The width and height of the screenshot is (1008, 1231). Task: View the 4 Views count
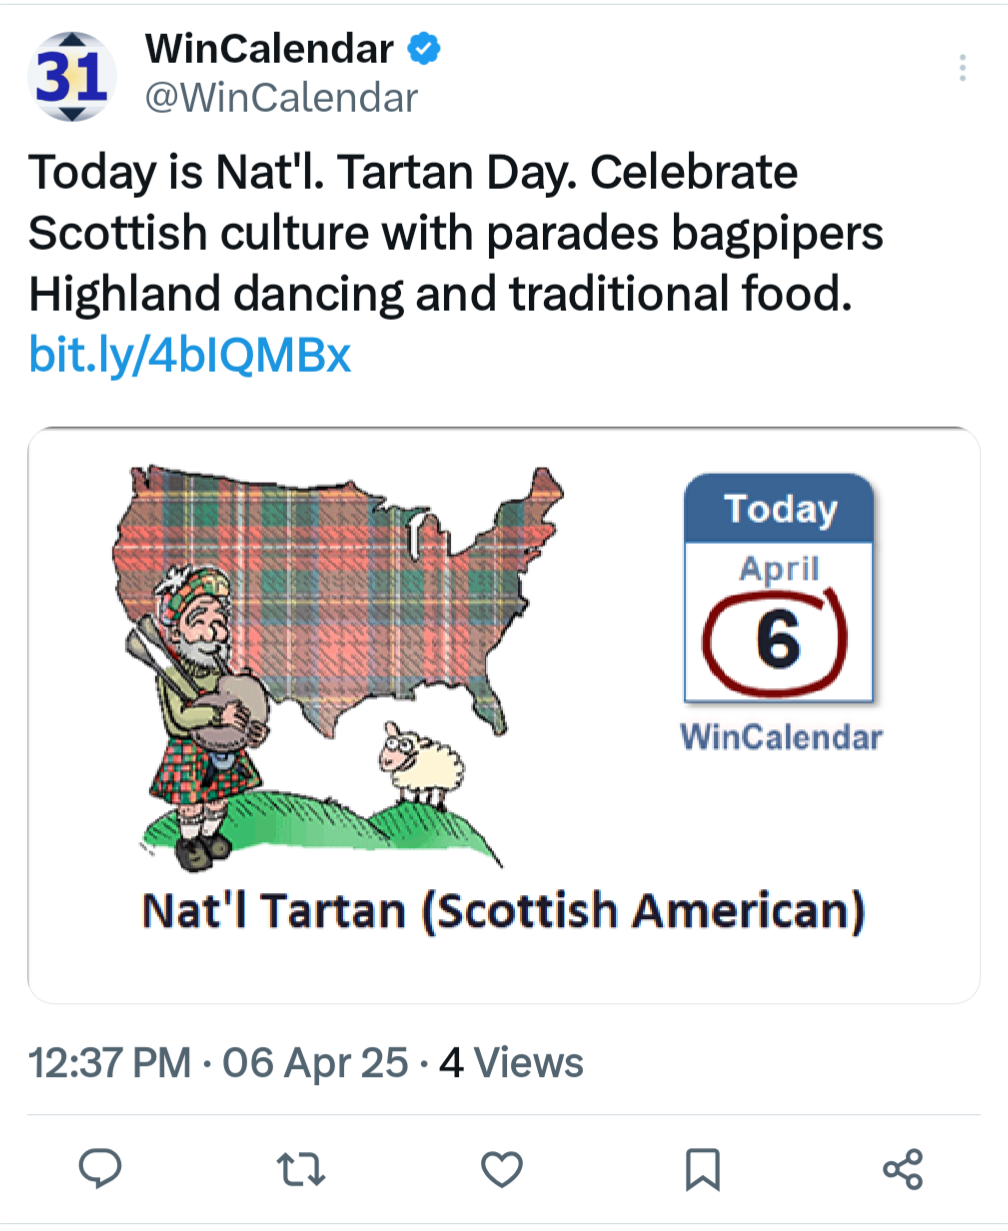[511, 1061]
